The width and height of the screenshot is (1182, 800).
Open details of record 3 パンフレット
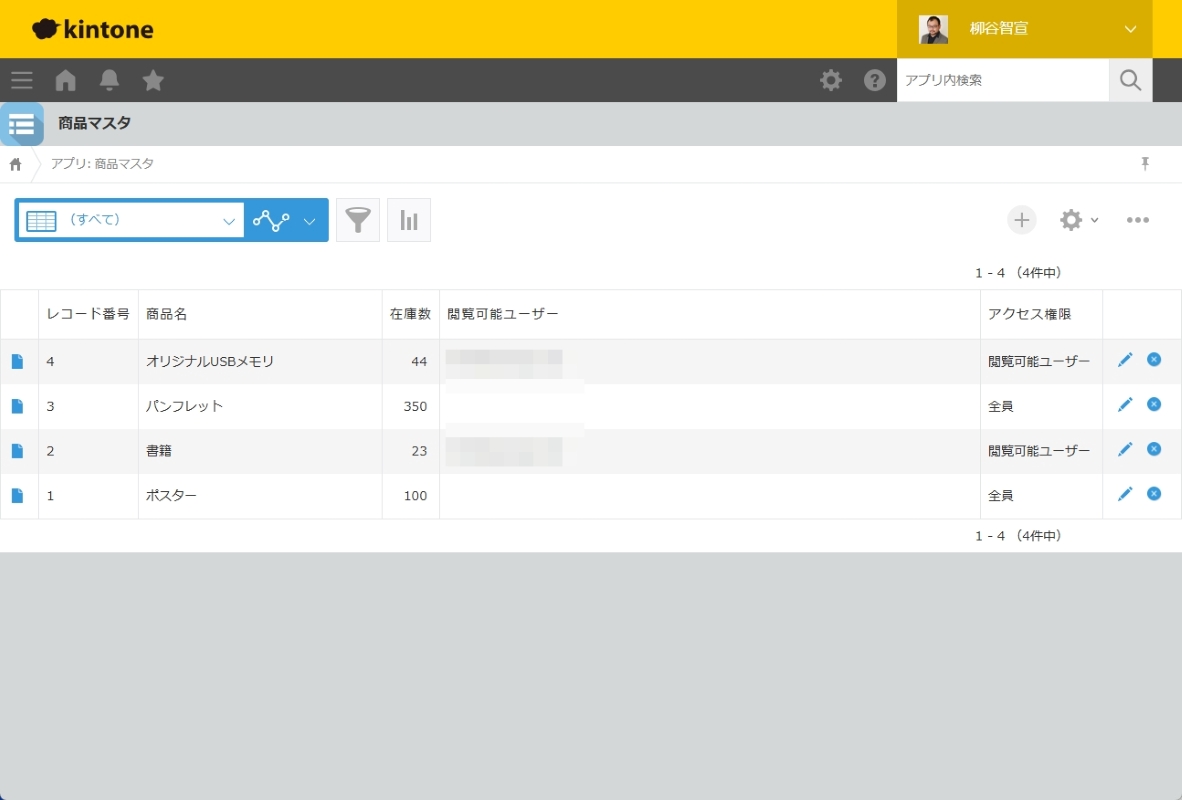pos(17,406)
